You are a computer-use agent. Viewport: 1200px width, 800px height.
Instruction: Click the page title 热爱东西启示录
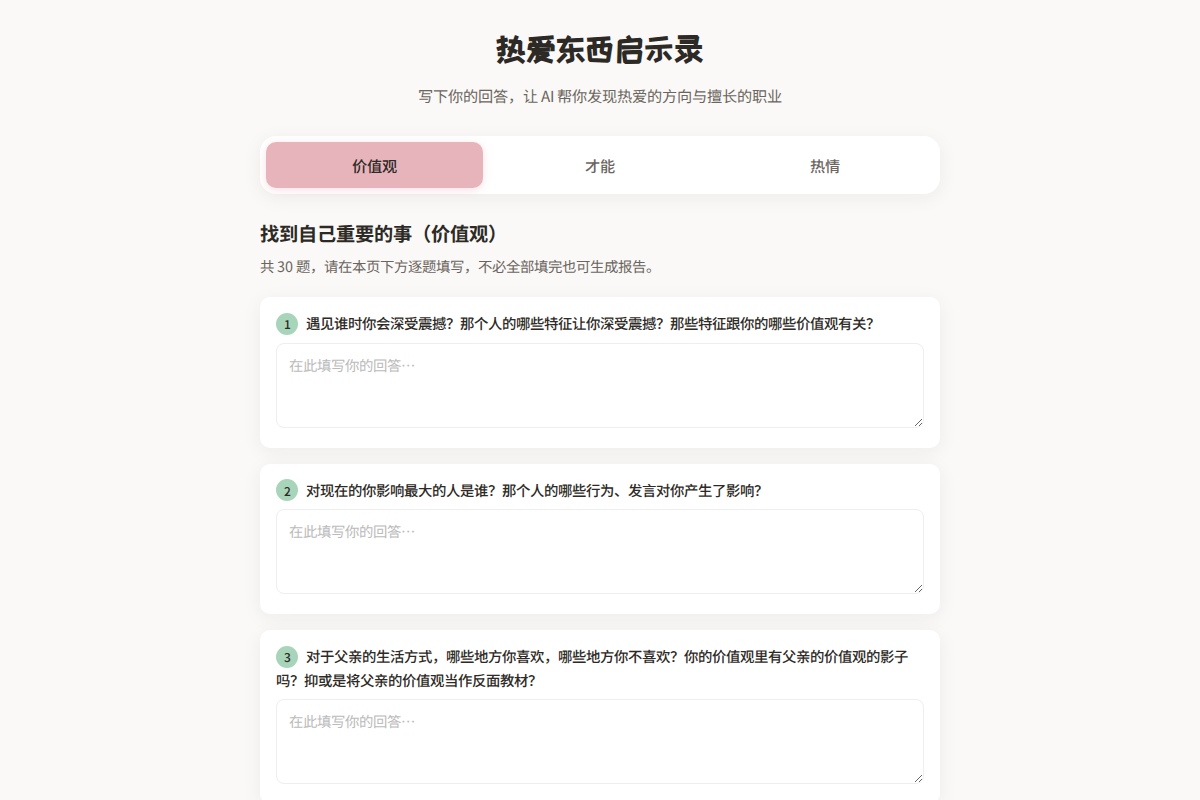coord(599,49)
